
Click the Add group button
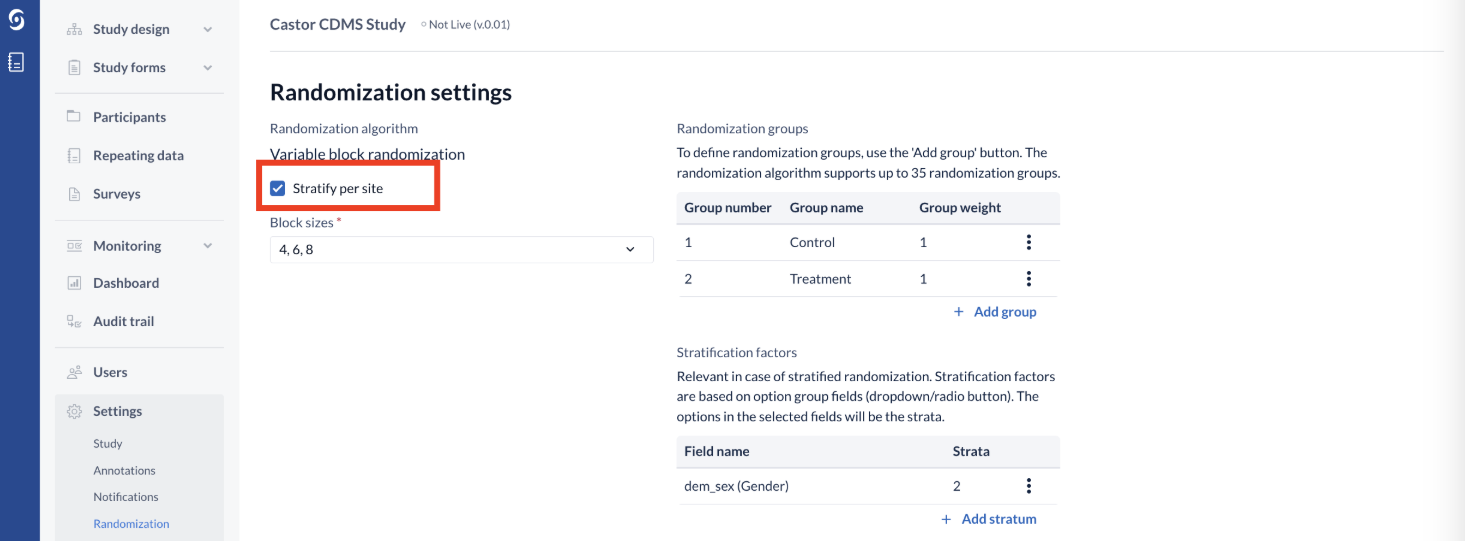click(x=995, y=312)
